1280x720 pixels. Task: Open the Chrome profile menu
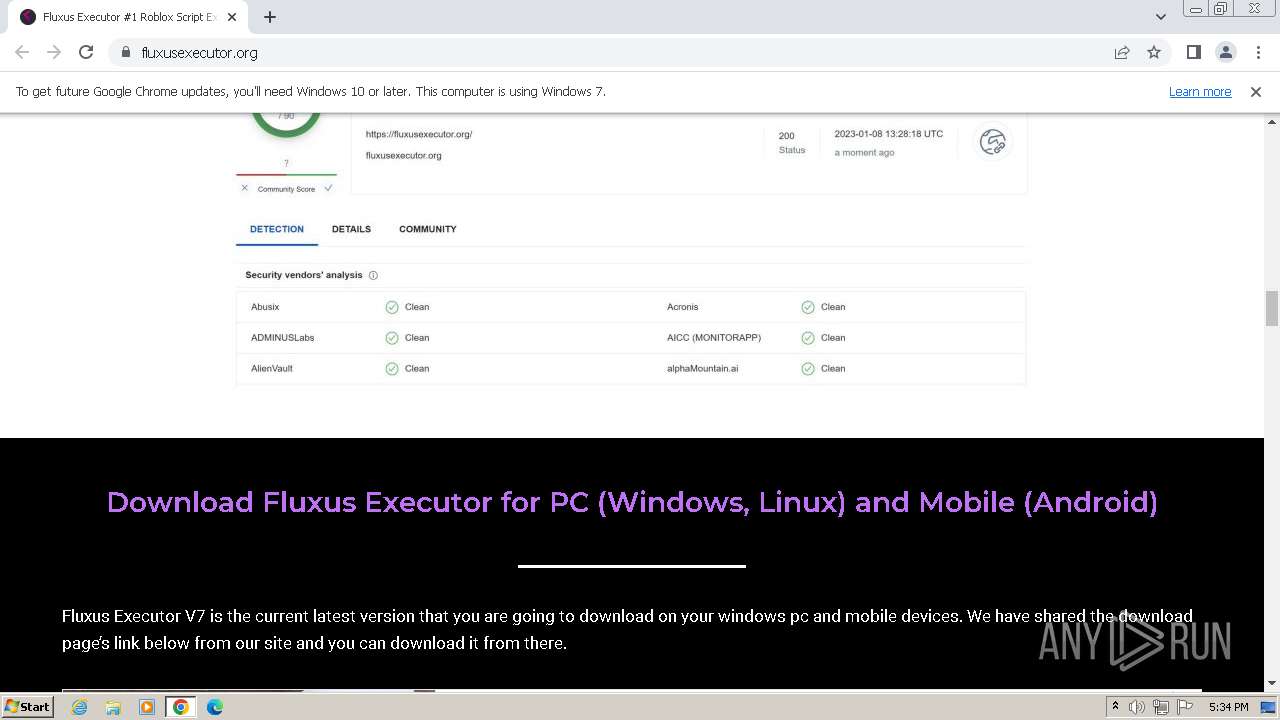(x=1225, y=52)
